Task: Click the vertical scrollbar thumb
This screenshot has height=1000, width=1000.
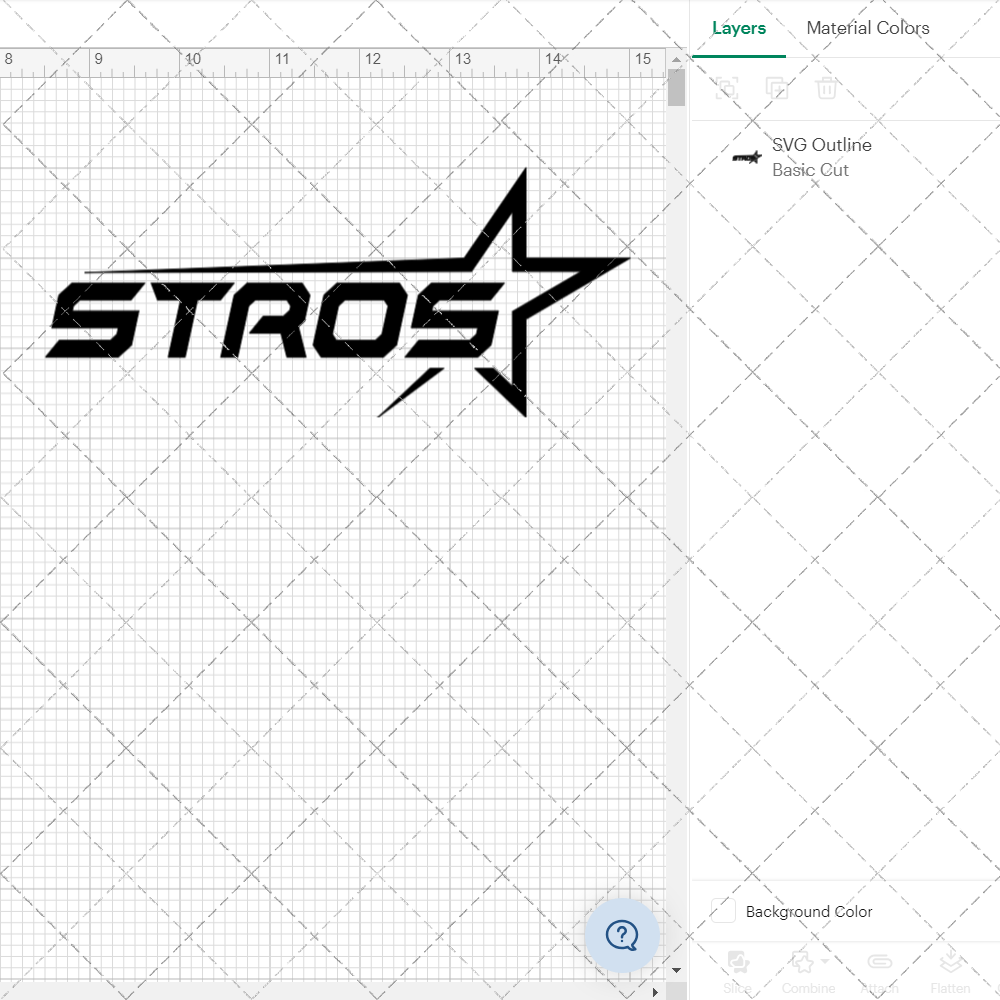Action: pos(677,87)
